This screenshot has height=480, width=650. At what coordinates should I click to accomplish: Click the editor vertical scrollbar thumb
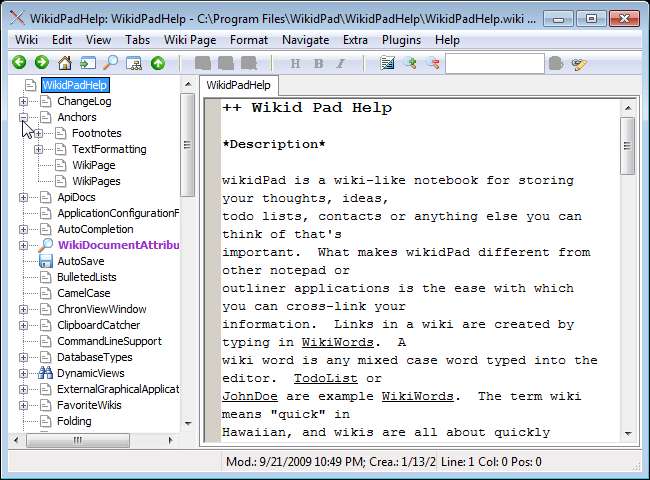point(628,145)
